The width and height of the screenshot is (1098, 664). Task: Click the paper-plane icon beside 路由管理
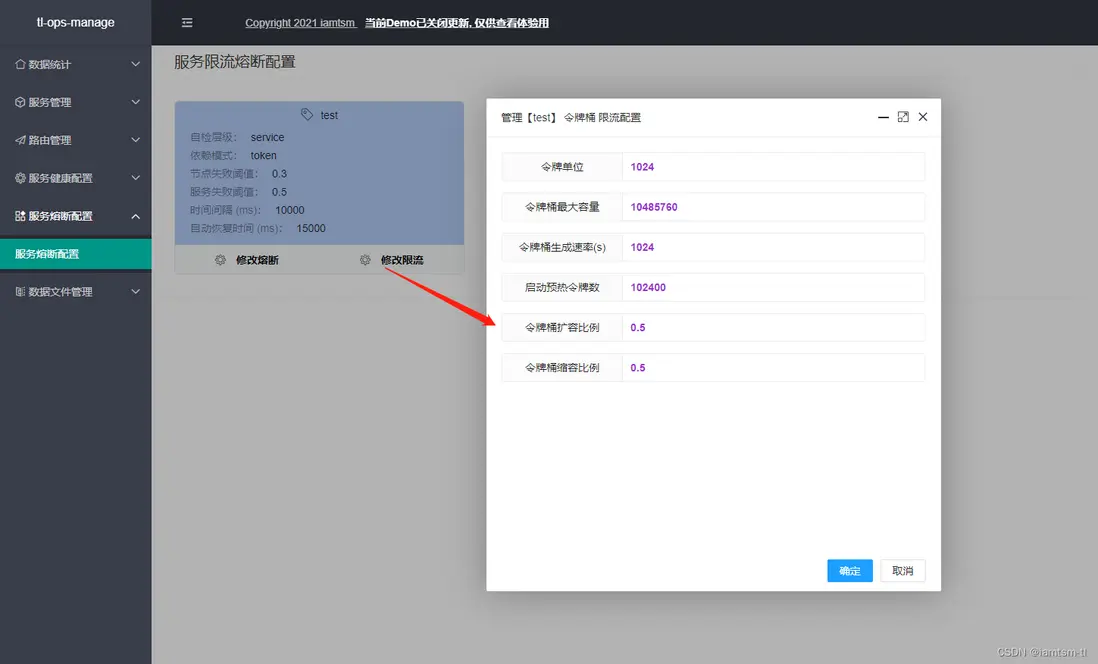pos(20,140)
